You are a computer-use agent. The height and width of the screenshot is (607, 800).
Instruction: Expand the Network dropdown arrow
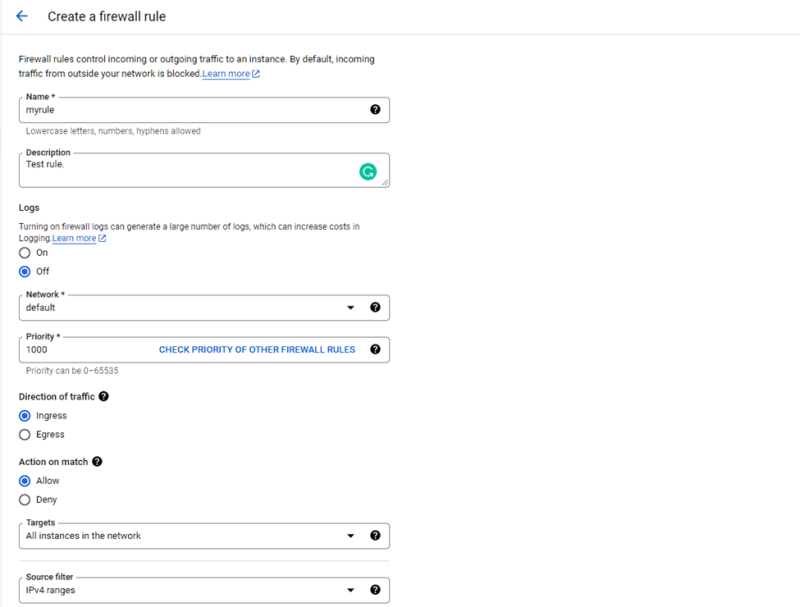click(351, 308)
